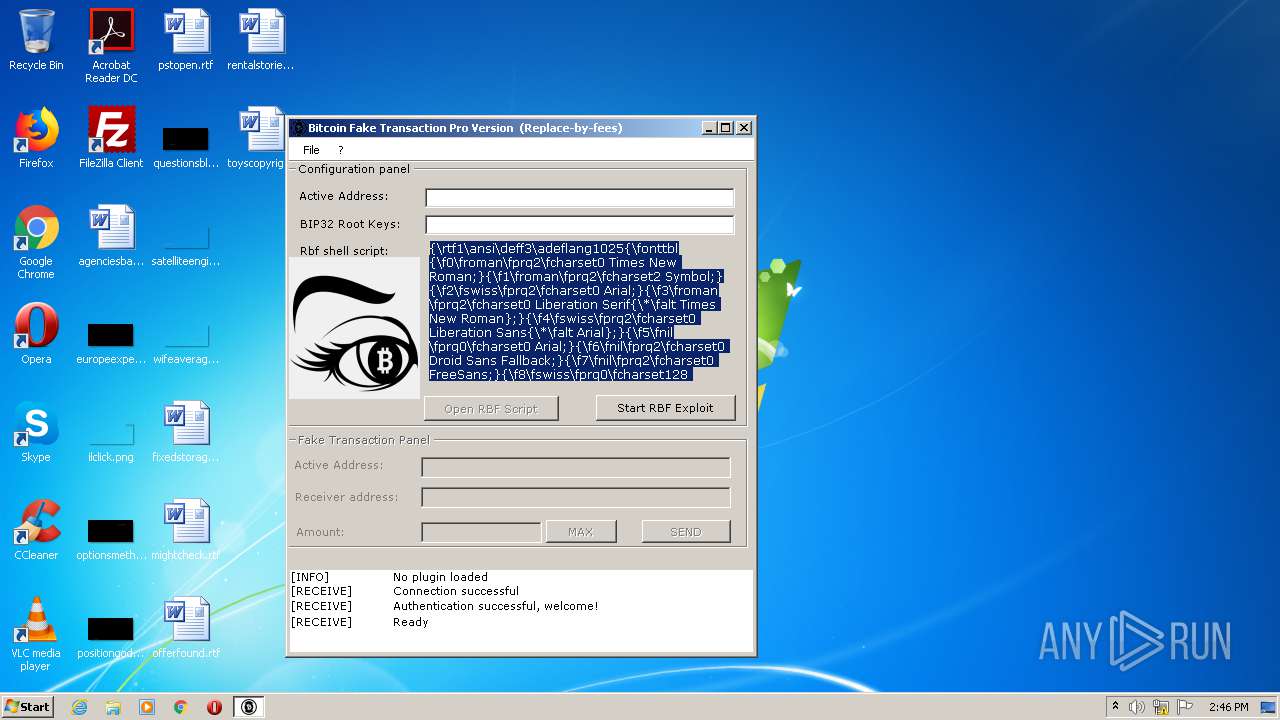Click the Receiver address field
The height and width of the screenshot is (720, 1280).
[x=576, y=497]
